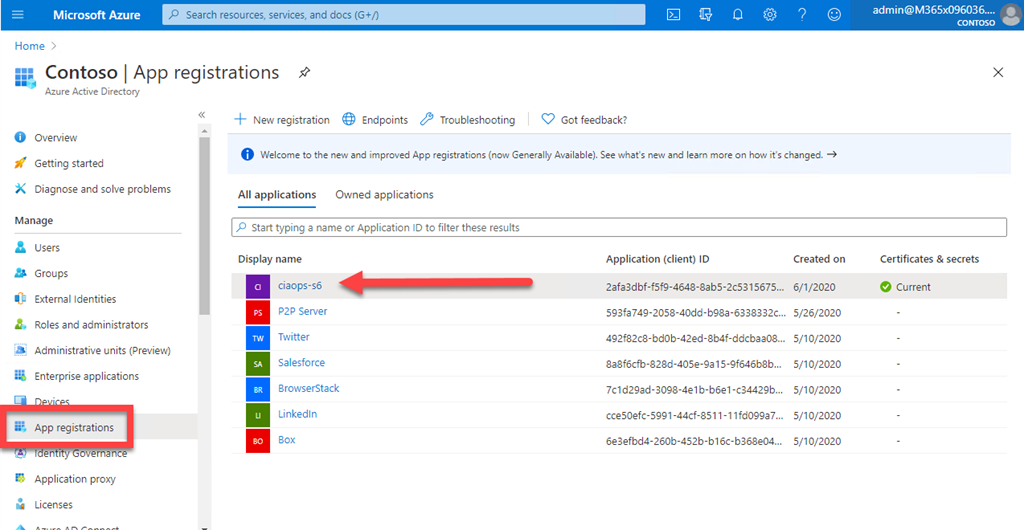
Task: Click the directory and subscription filter icon
Action: point(706,15)
